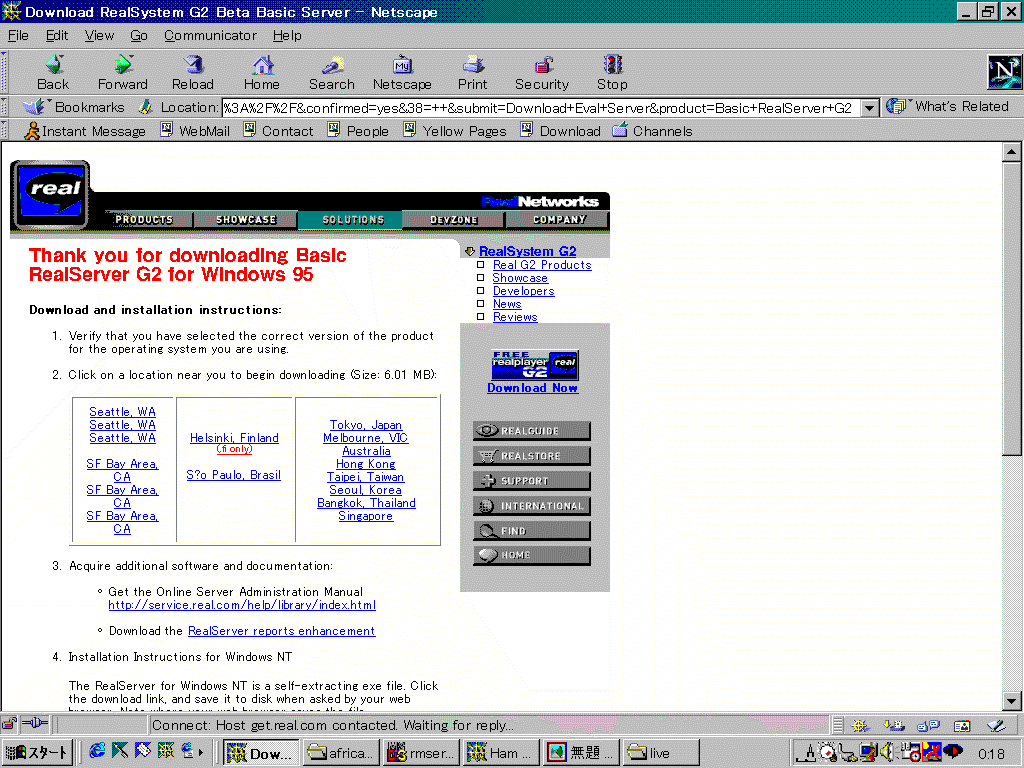Open Composer from the component bar

coord(995,725)
